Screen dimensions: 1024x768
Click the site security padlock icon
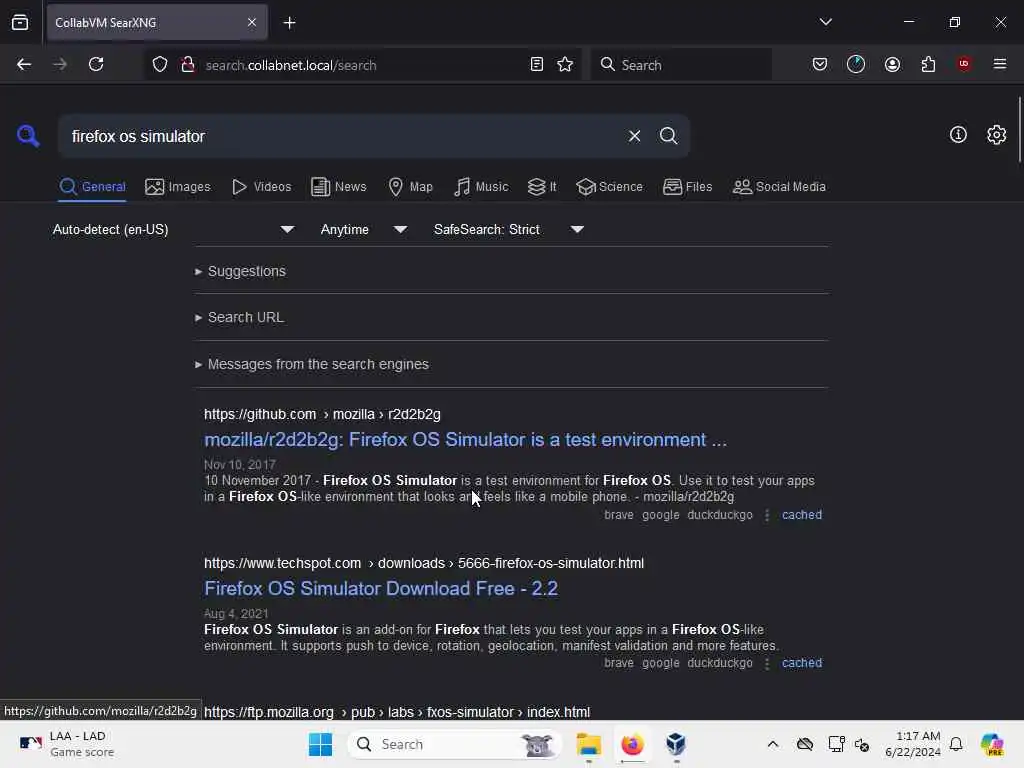(188, 64)
